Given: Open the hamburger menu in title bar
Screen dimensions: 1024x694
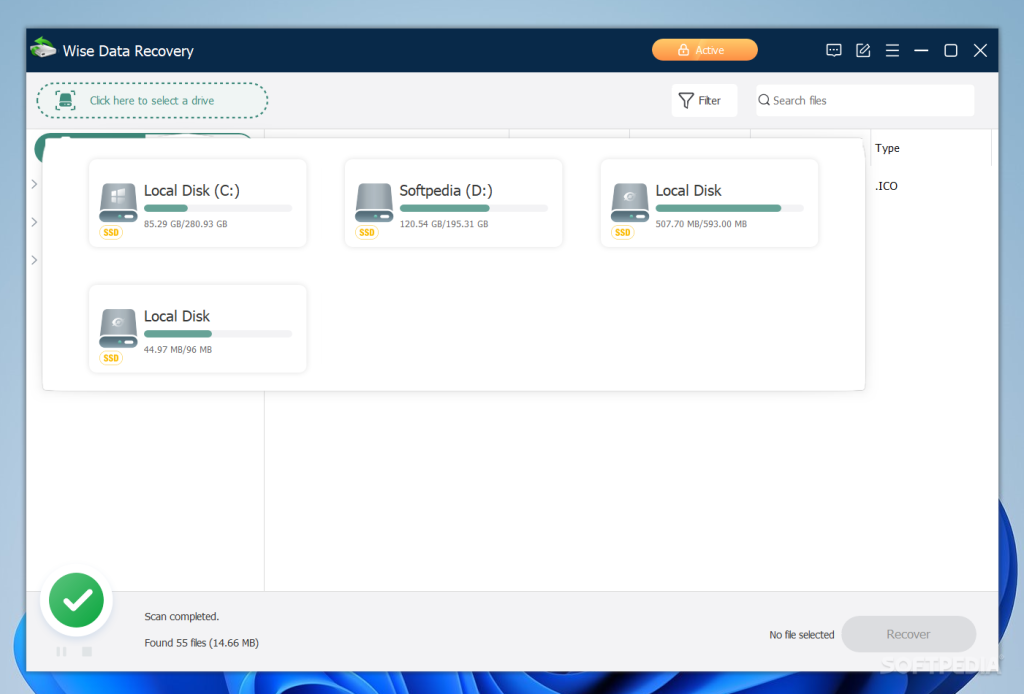Looking at the screenshot, I should [x=892, y=50].
